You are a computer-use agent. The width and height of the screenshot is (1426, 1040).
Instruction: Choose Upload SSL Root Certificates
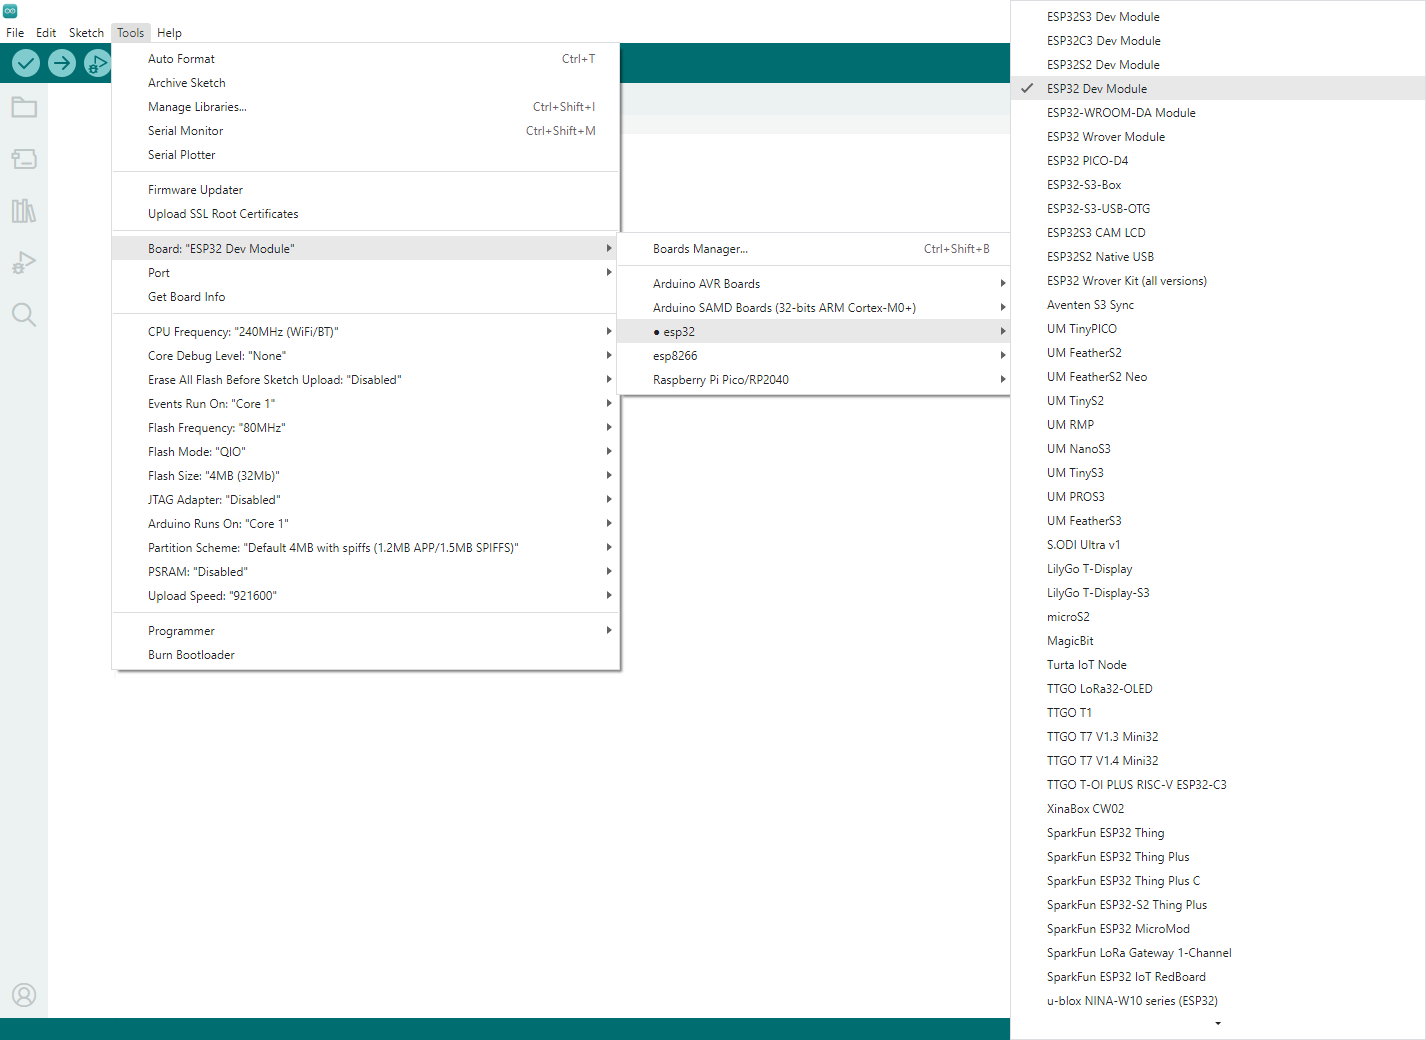tap(366, 214)
